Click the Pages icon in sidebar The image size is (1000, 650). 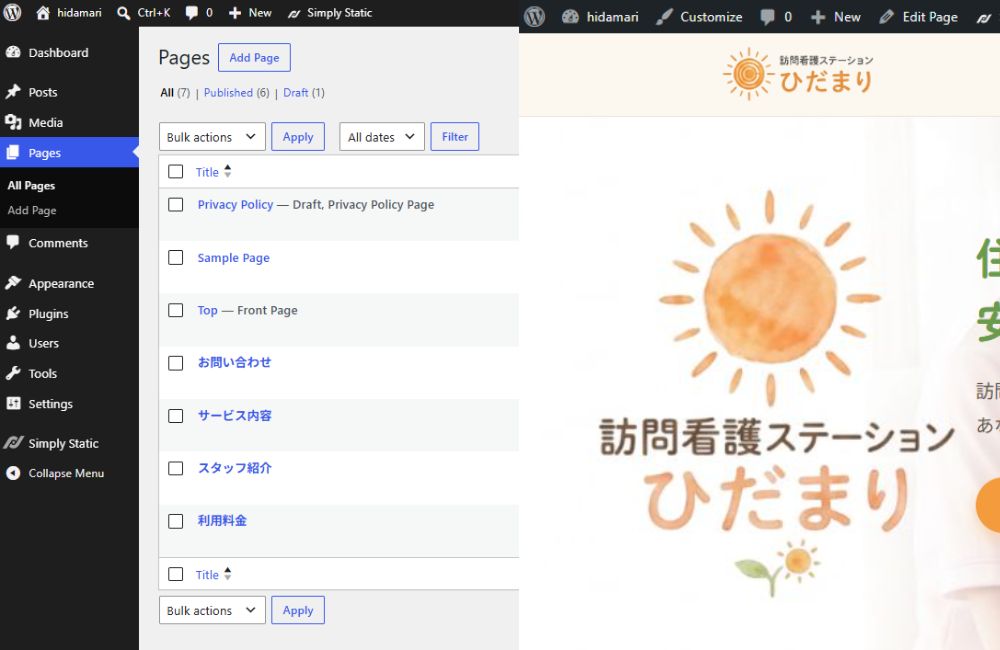(x=13, y=152)
